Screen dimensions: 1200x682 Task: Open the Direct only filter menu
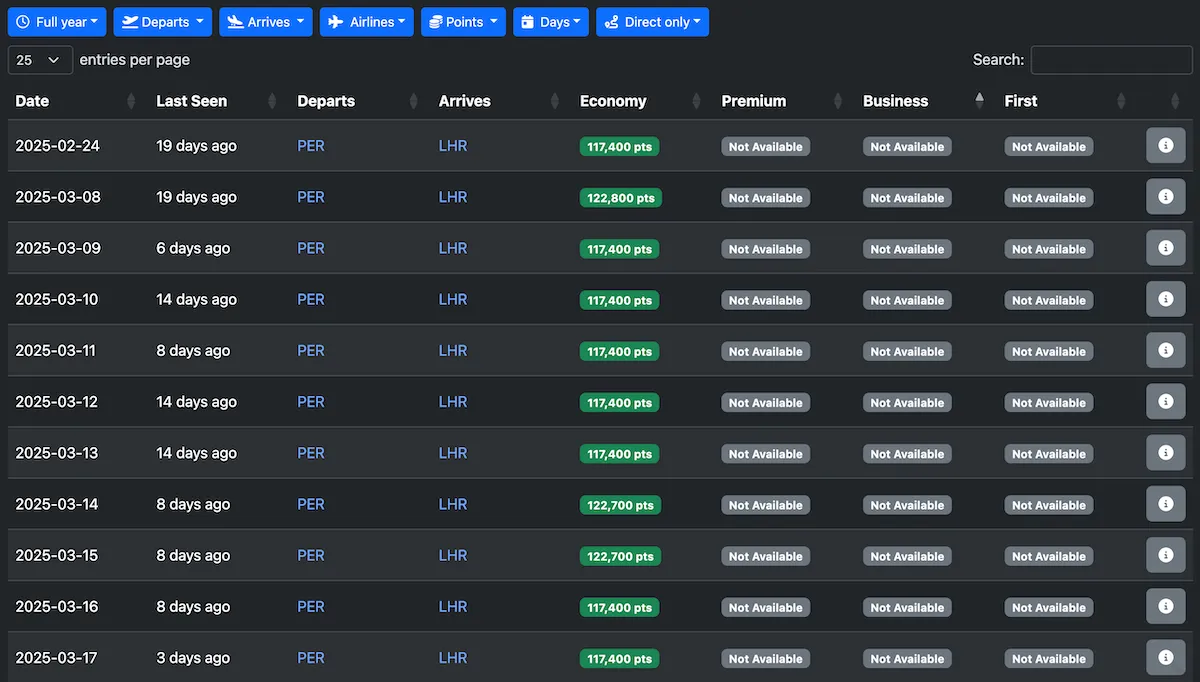coord(652,22)
